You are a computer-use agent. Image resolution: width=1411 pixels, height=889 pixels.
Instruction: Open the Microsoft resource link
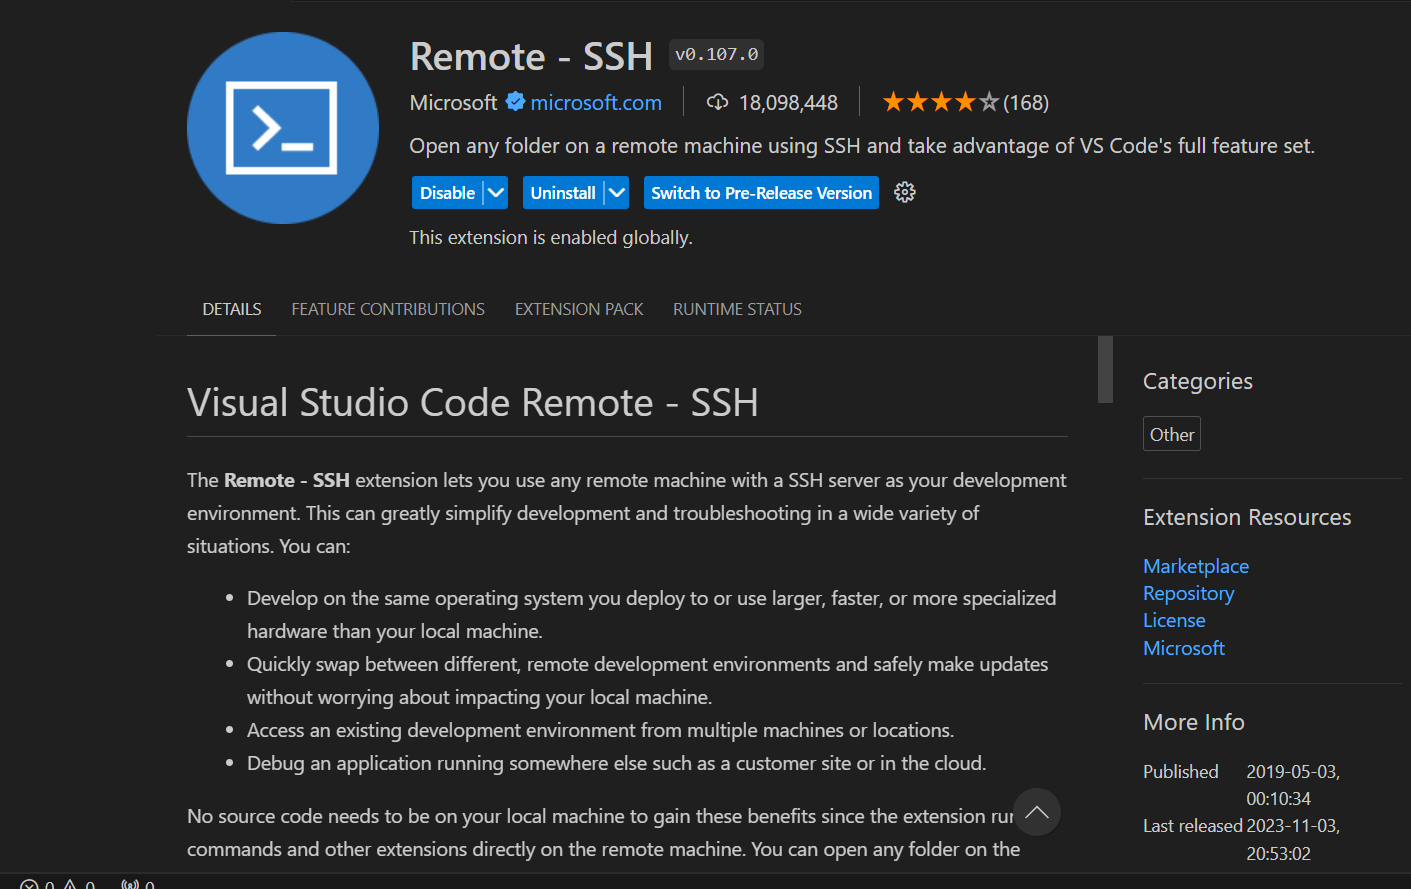(x=1184, y=648)
